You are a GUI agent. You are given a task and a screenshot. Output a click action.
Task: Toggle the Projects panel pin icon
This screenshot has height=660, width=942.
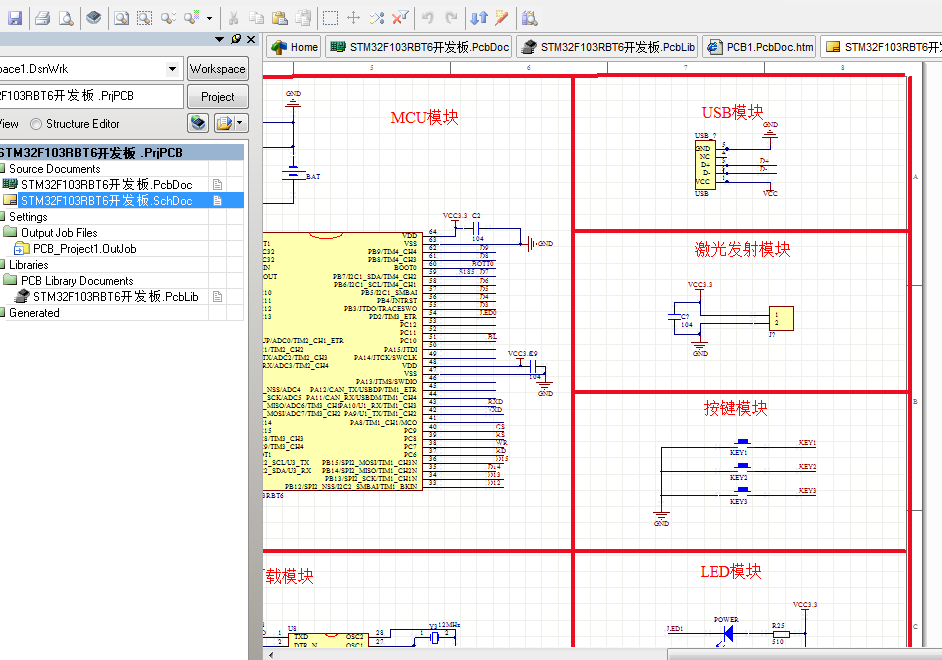click(236, 39)
